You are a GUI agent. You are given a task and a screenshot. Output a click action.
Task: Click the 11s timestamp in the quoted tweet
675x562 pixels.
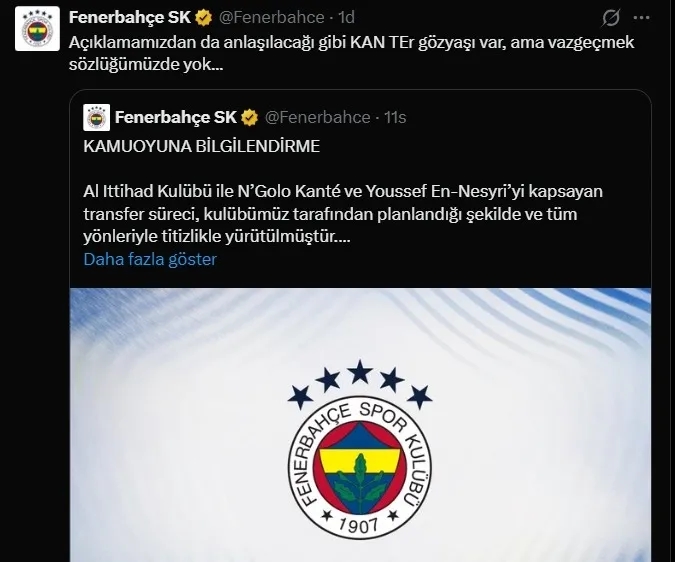[395, 117]
